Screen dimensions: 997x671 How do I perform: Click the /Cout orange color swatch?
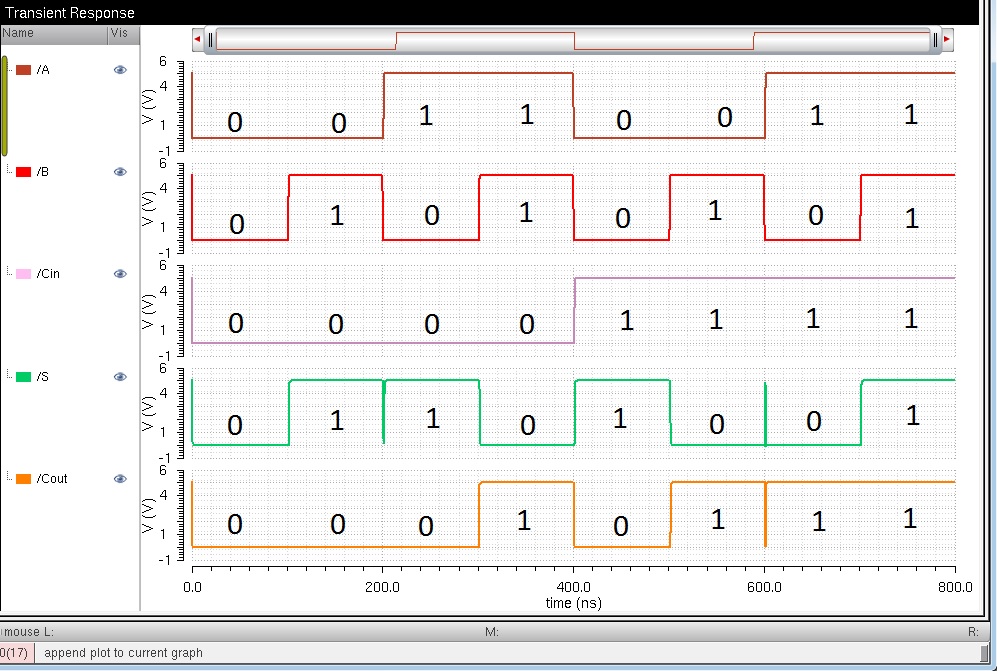[24, 479]
